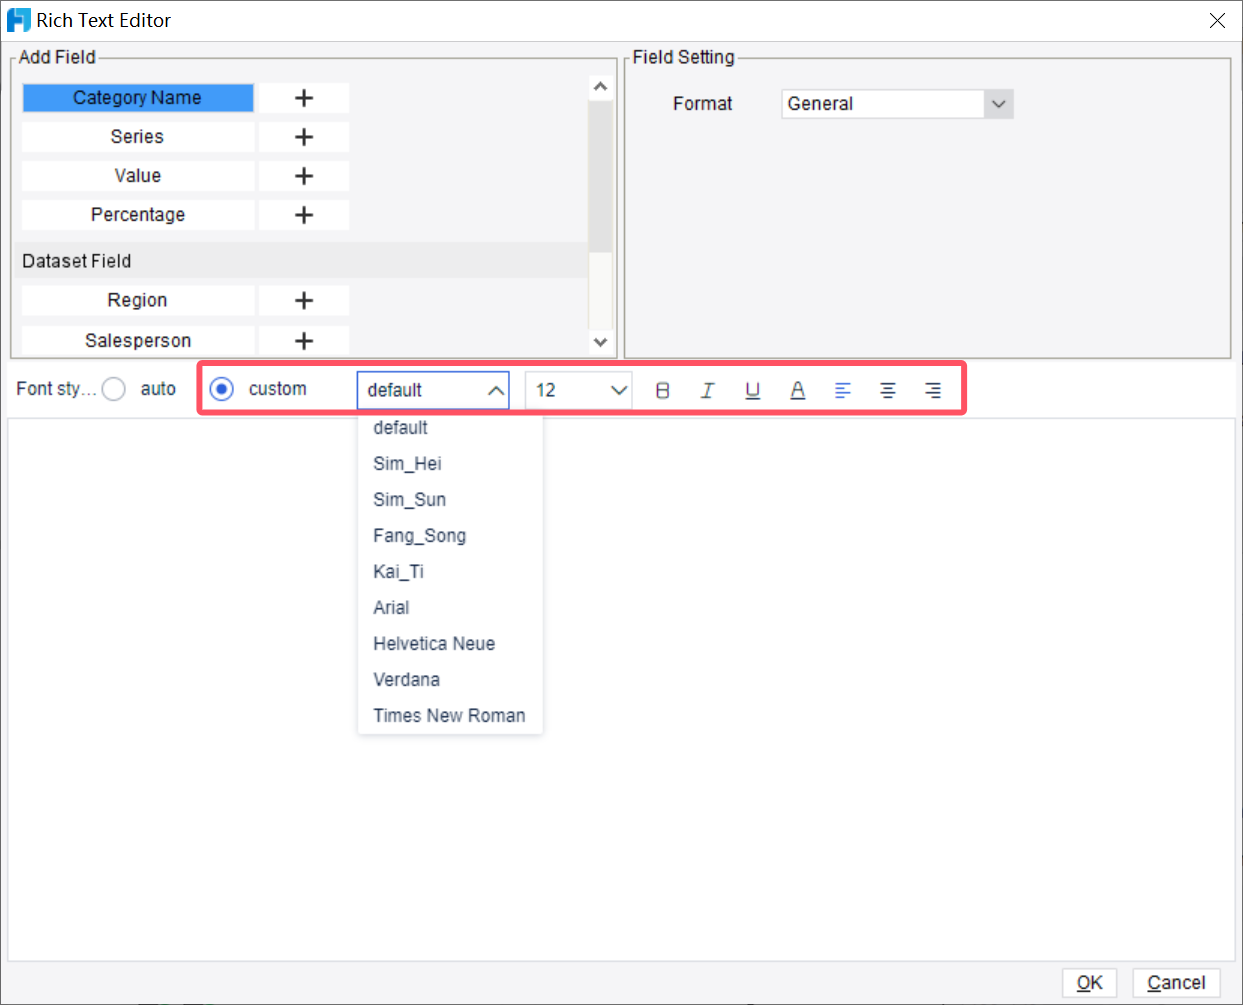This screenshot has height=1005, width=1243.
Task: Select the Category Name field
Action: point(138,98)
